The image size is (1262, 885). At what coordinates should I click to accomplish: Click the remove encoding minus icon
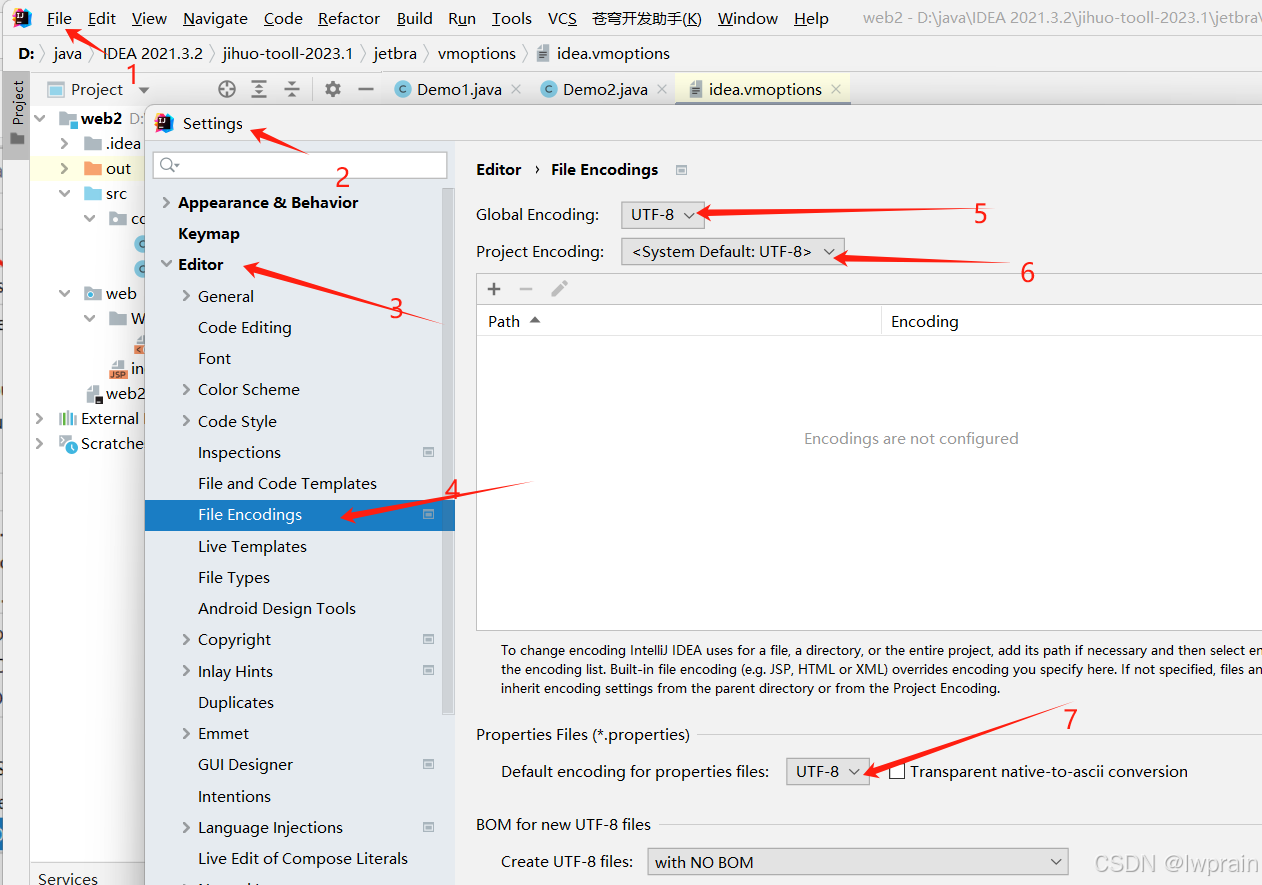point(526,289)
